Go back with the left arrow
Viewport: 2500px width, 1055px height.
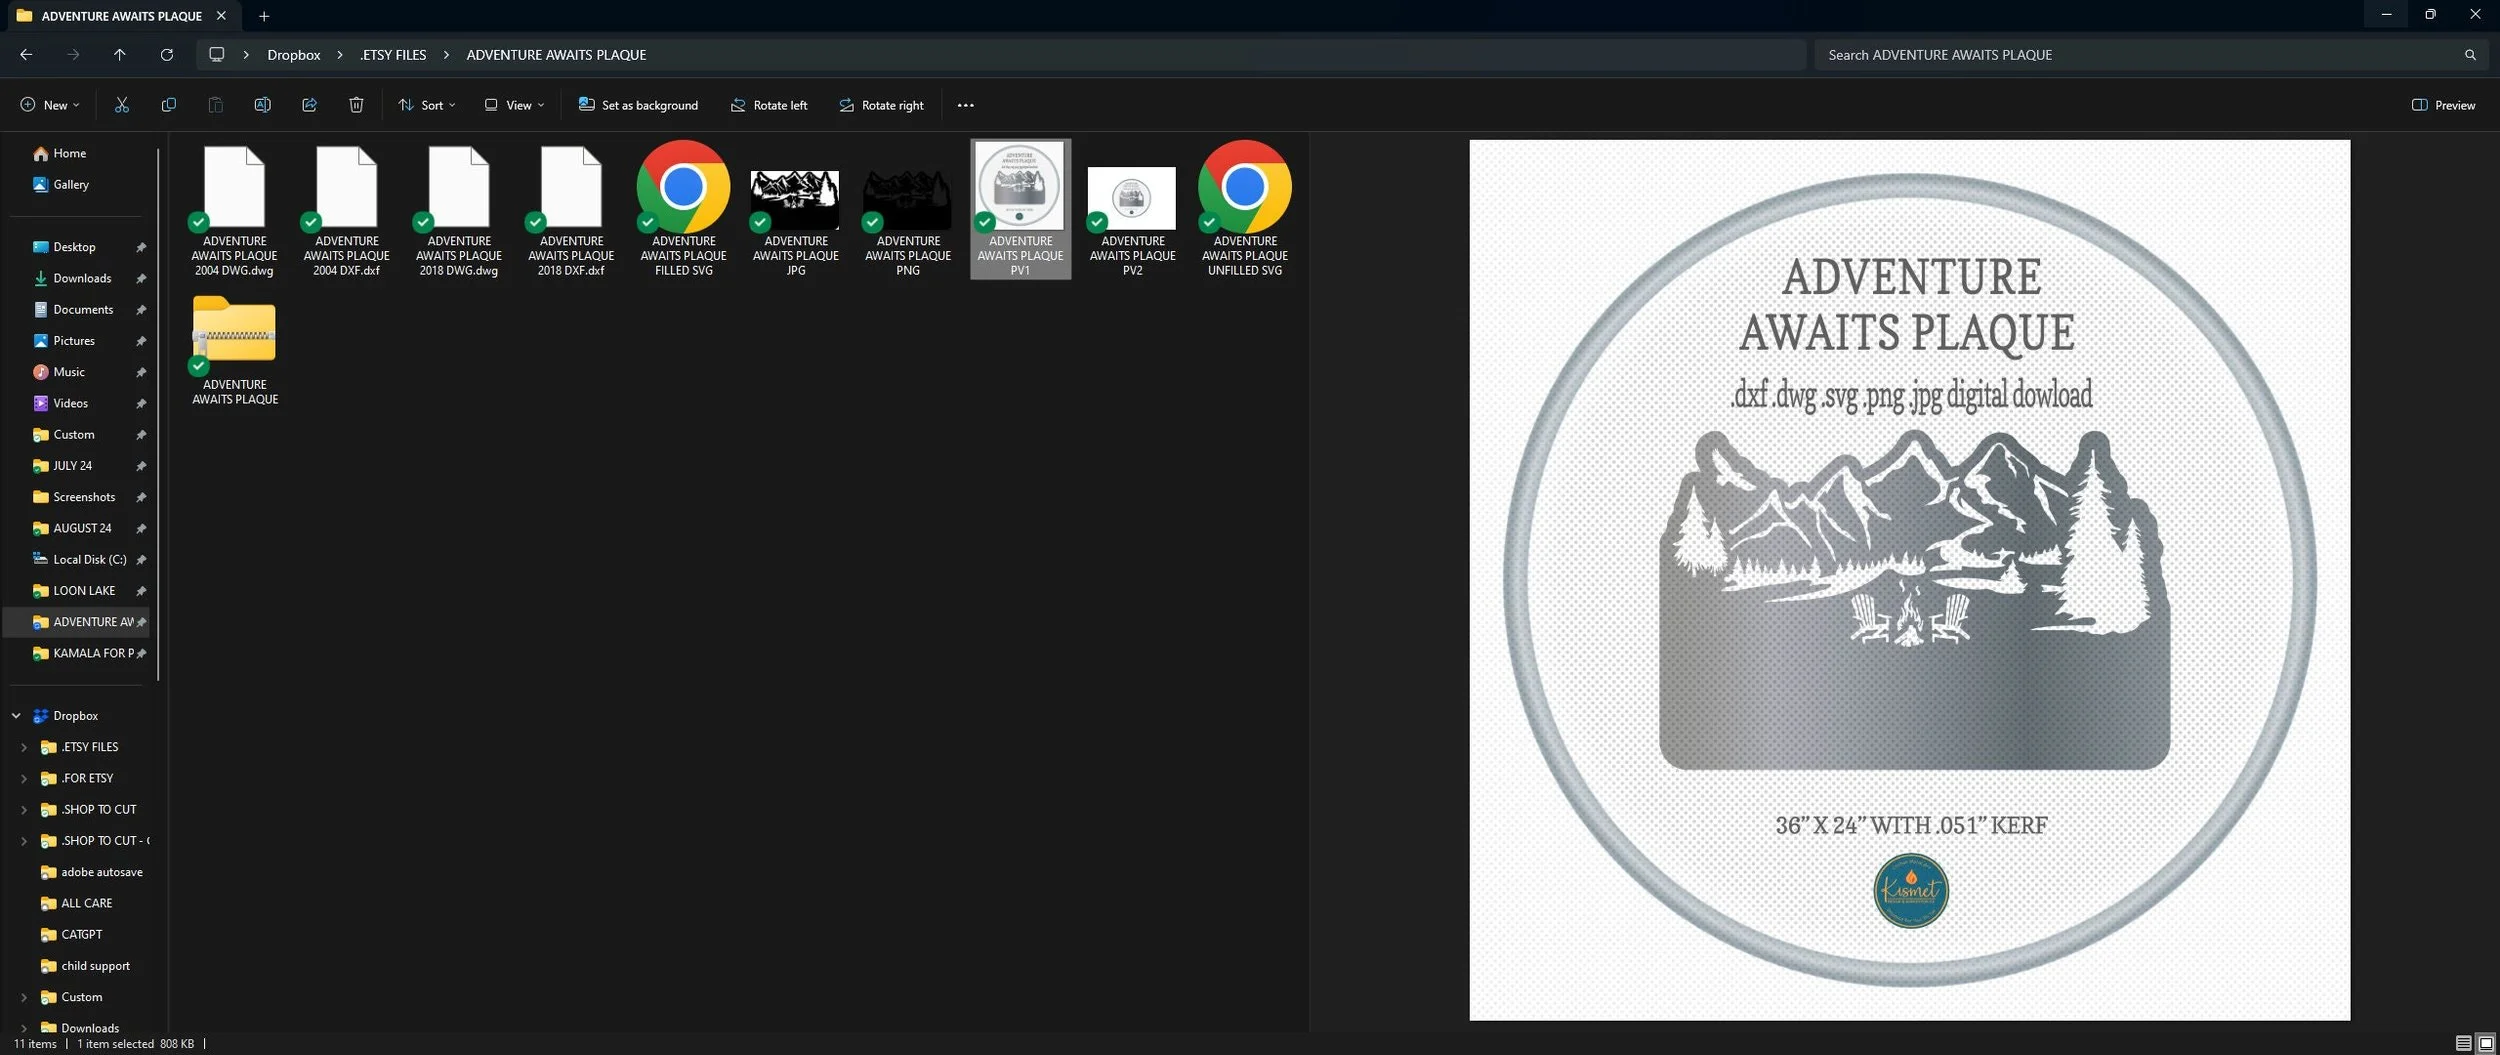26,55
